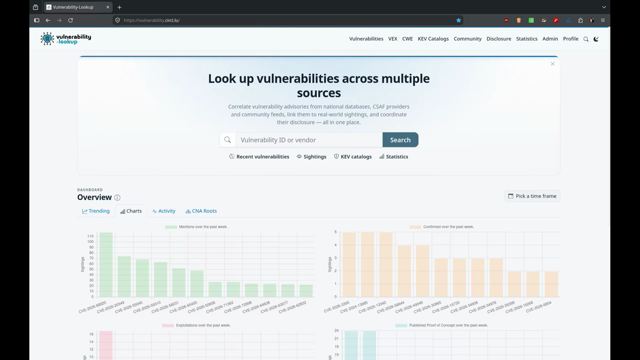This screenshot has height=360, width=640.
Task: Click the address bar URL
Action: click(x=151, y=20)
